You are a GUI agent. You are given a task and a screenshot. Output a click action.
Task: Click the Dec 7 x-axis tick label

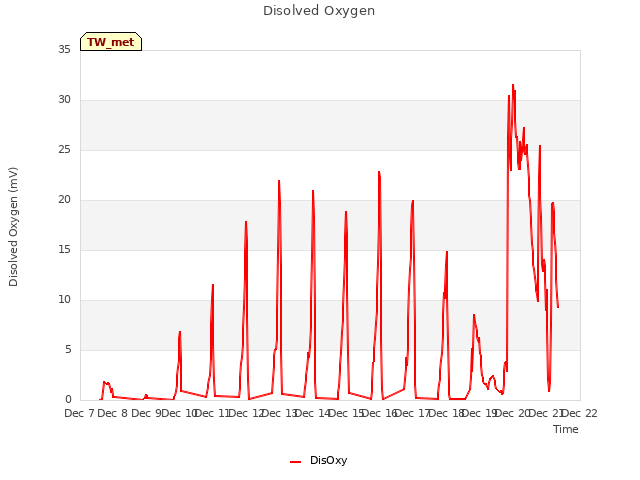coord(80,413)
